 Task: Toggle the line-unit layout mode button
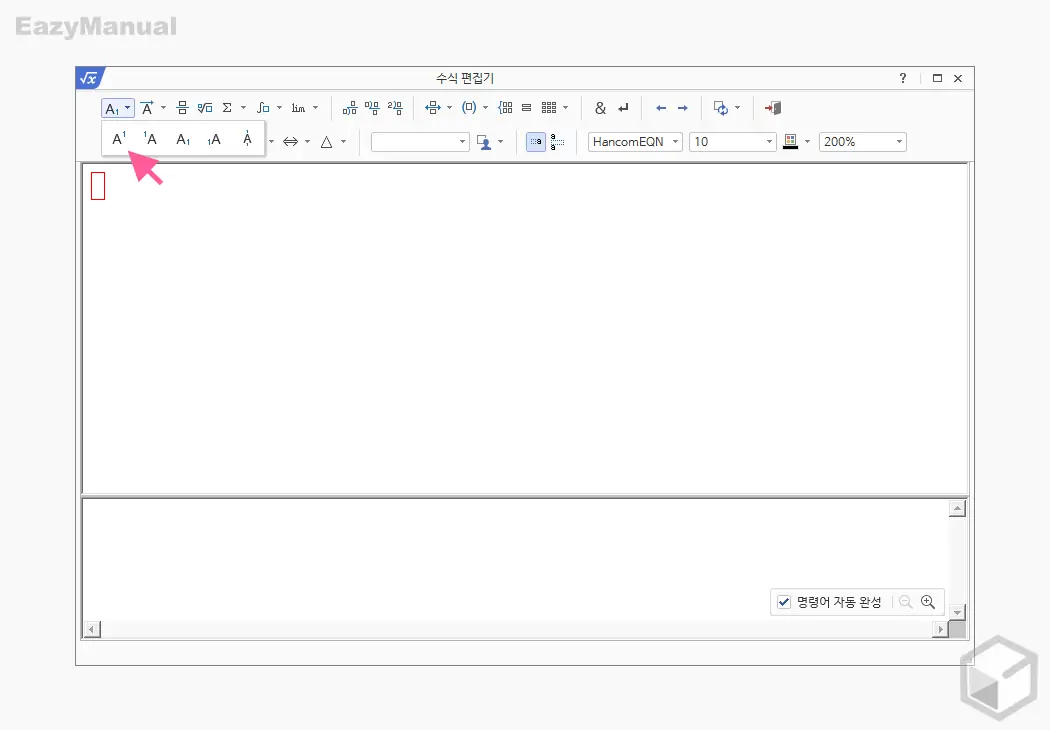click(x=557, y=142)
